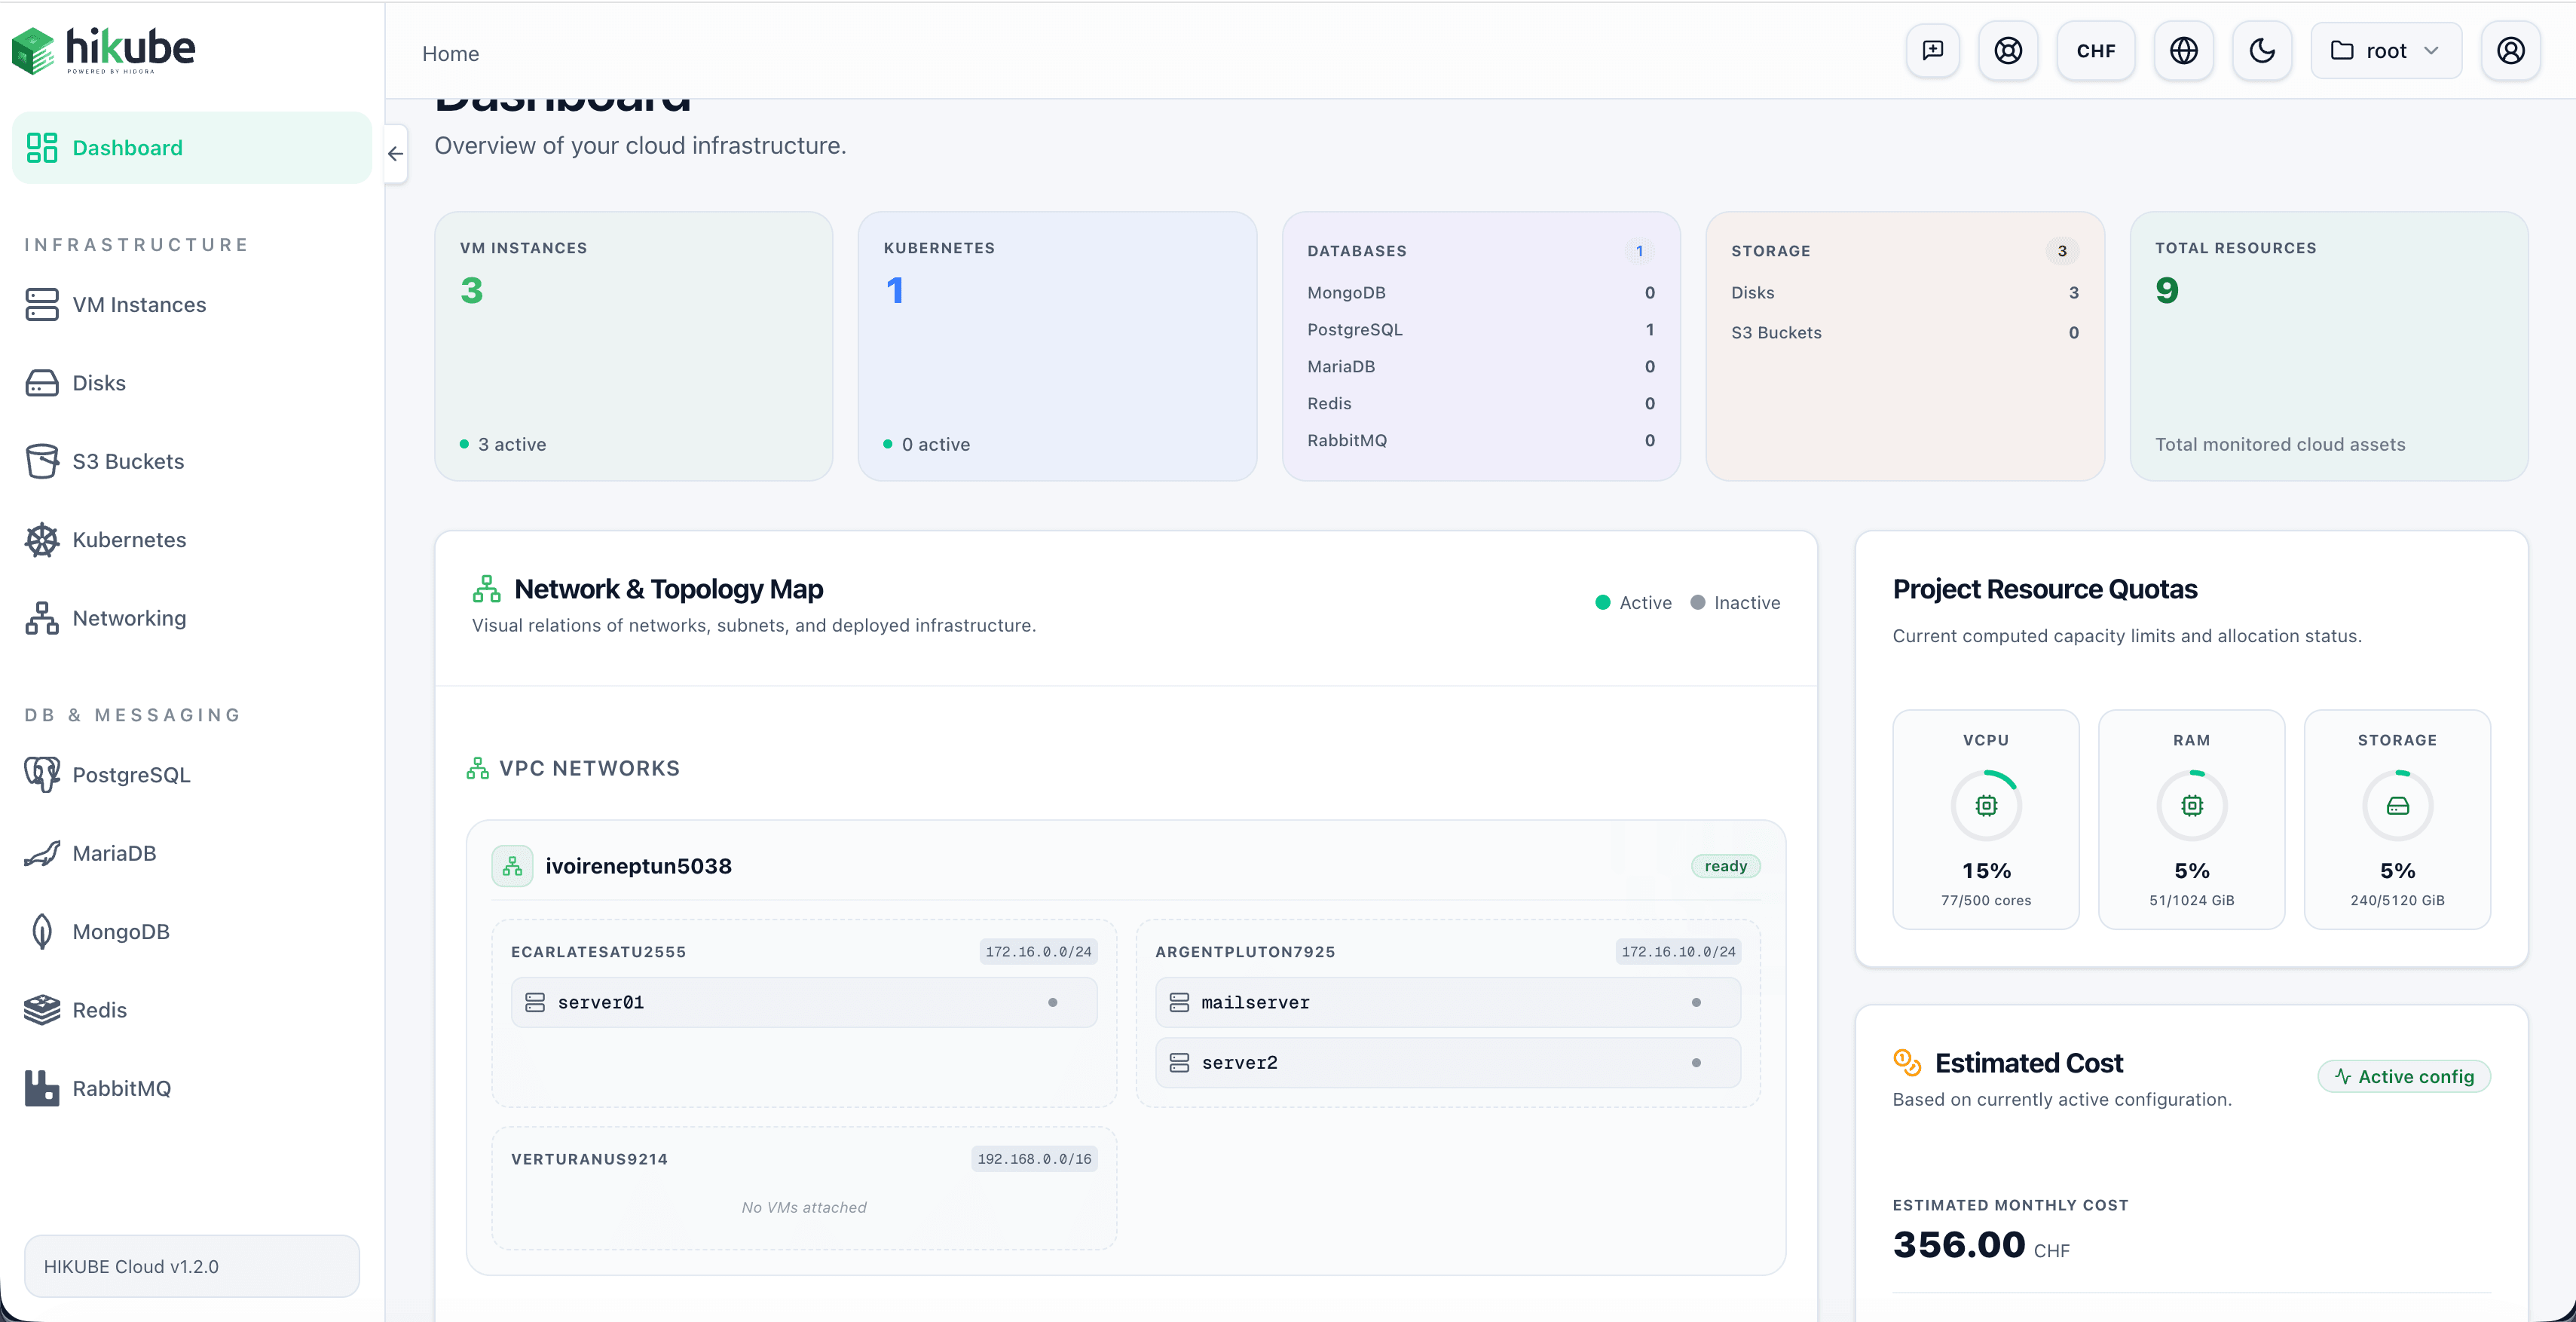Click the Redis stack icon
Viewport: 2576px width, 1322px height.
click(x=42, y=1010)
